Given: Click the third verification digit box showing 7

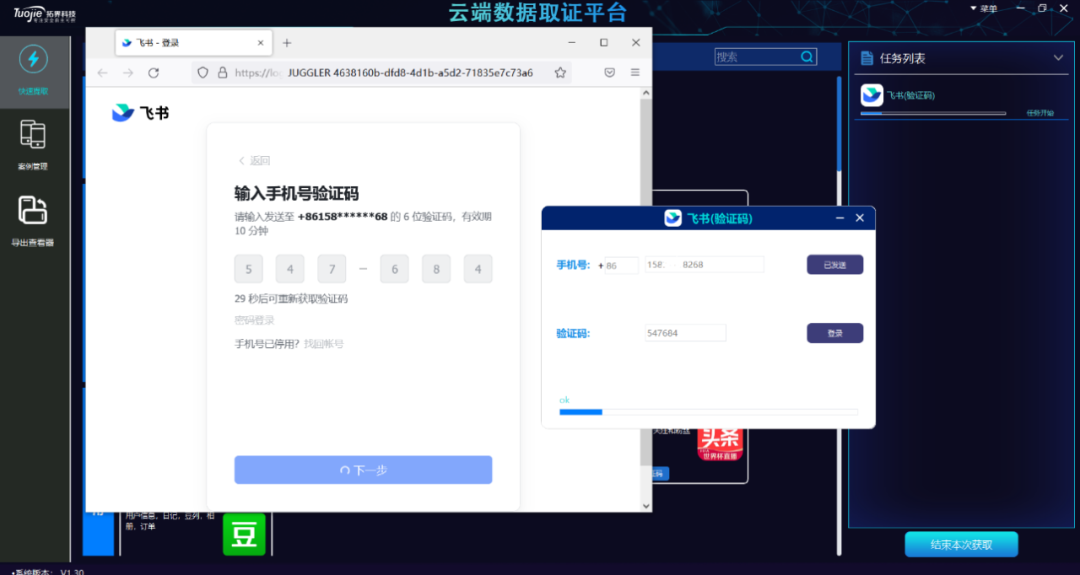Looking at the screenshot, I should 332,269.
